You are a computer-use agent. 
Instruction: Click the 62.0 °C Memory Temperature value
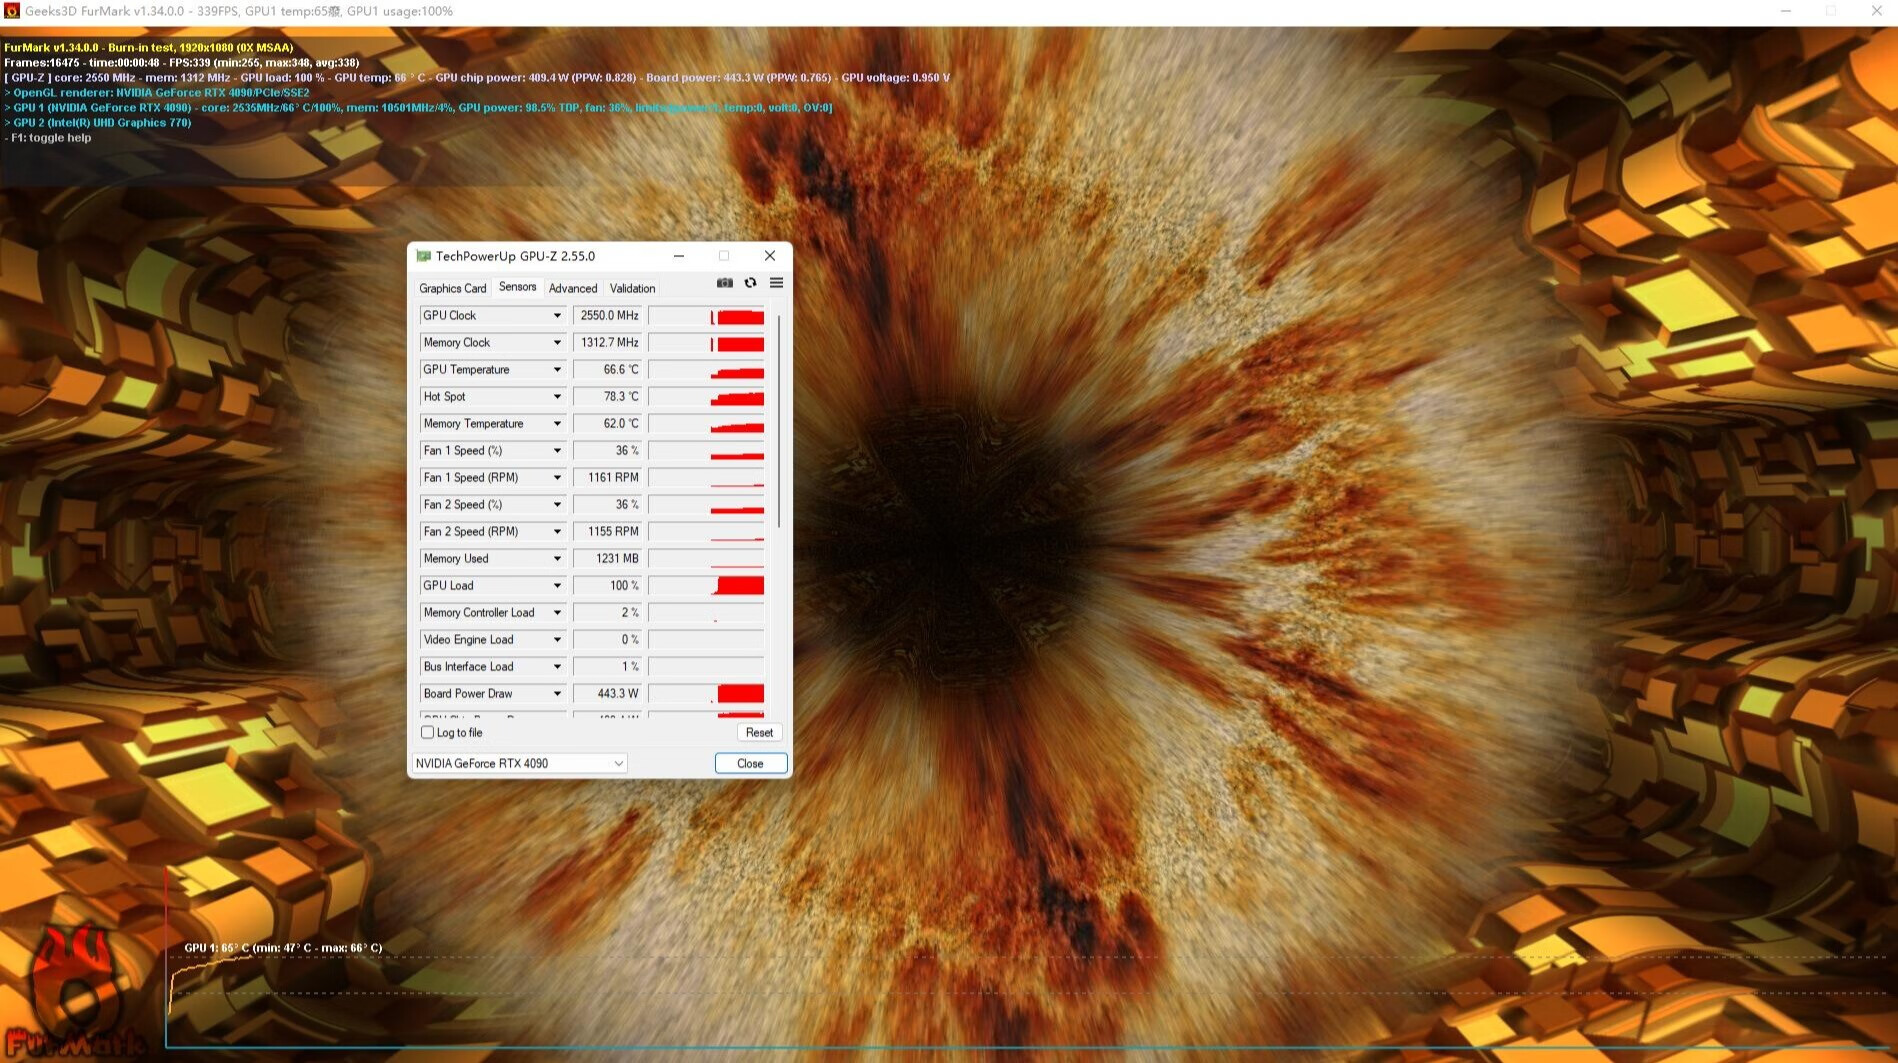click(x=607, y=424)
